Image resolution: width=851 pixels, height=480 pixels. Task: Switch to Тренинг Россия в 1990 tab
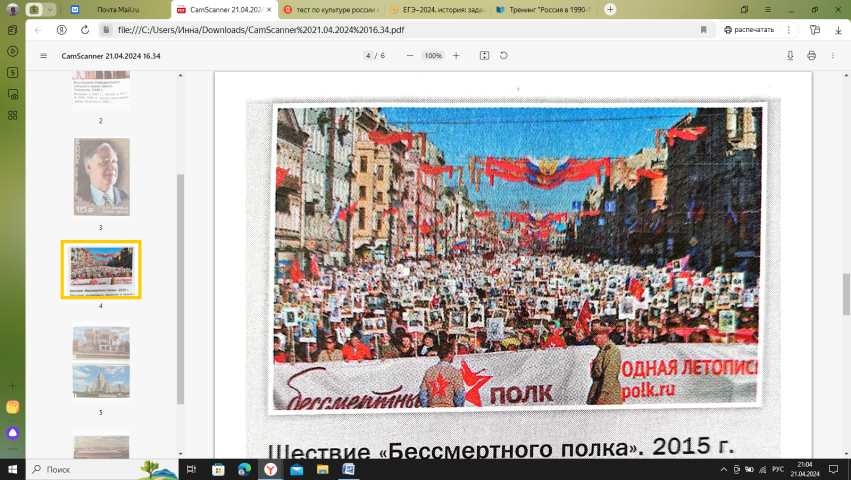coord(544,9)
